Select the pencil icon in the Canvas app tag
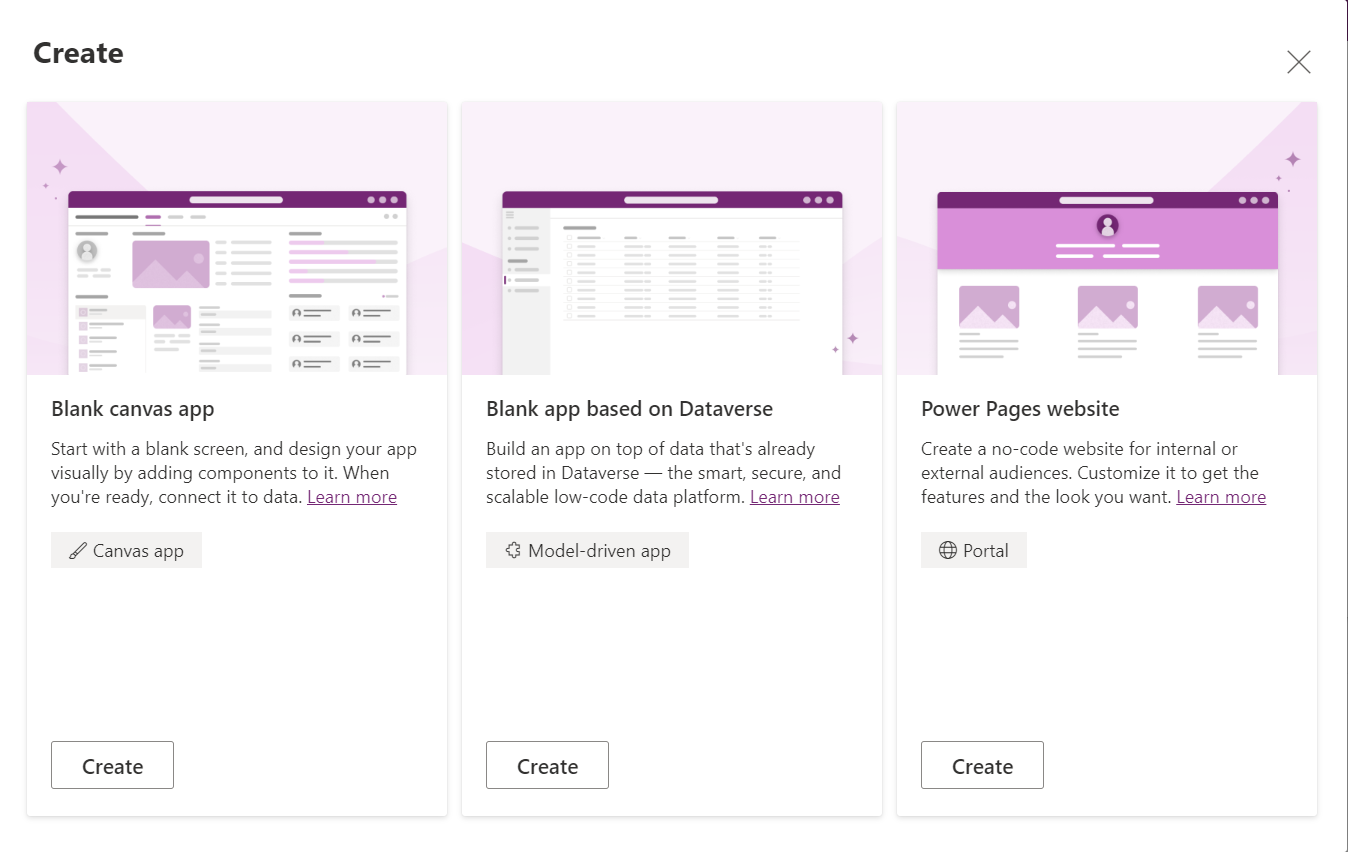The height and width of the screenshot is (852, 1348). (x=78, y=549)
